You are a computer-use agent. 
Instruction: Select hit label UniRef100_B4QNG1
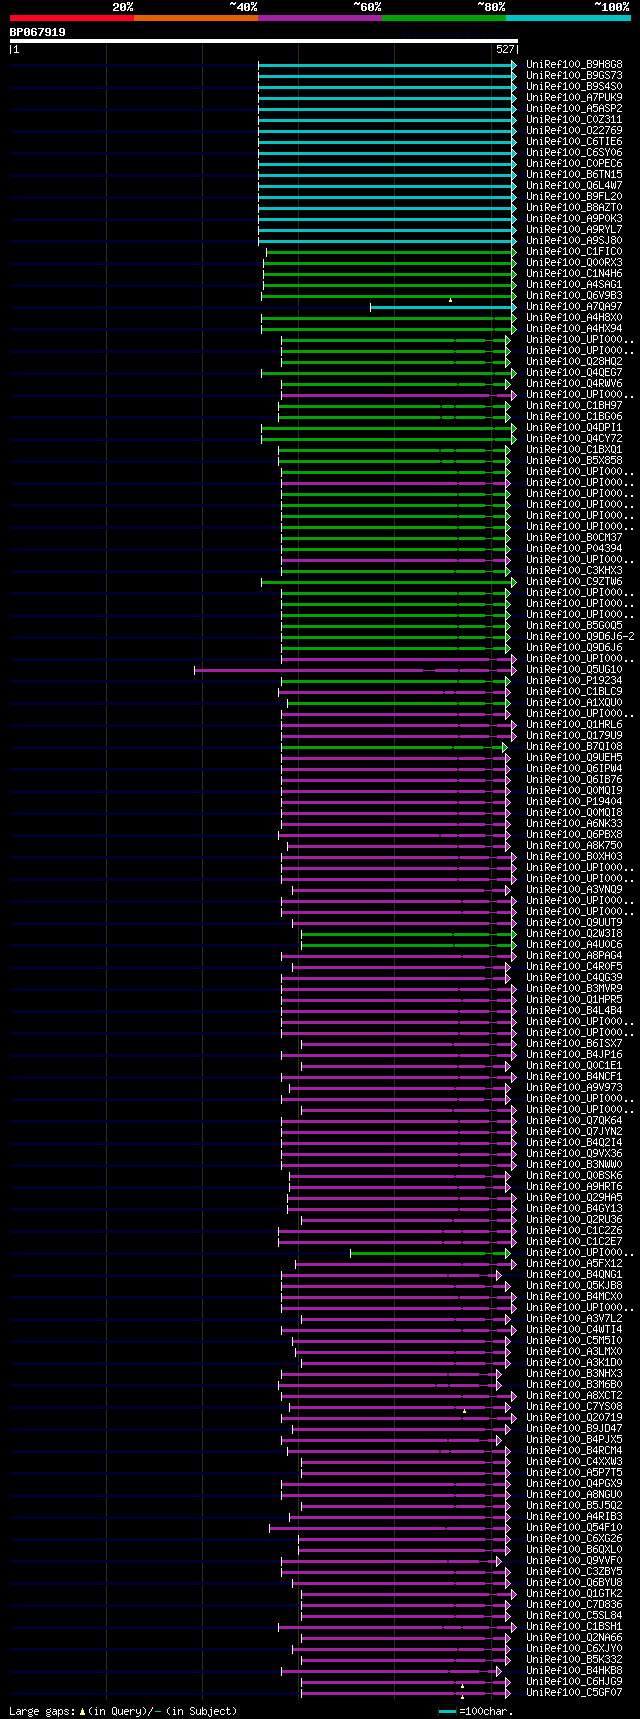pos(574,1274)
